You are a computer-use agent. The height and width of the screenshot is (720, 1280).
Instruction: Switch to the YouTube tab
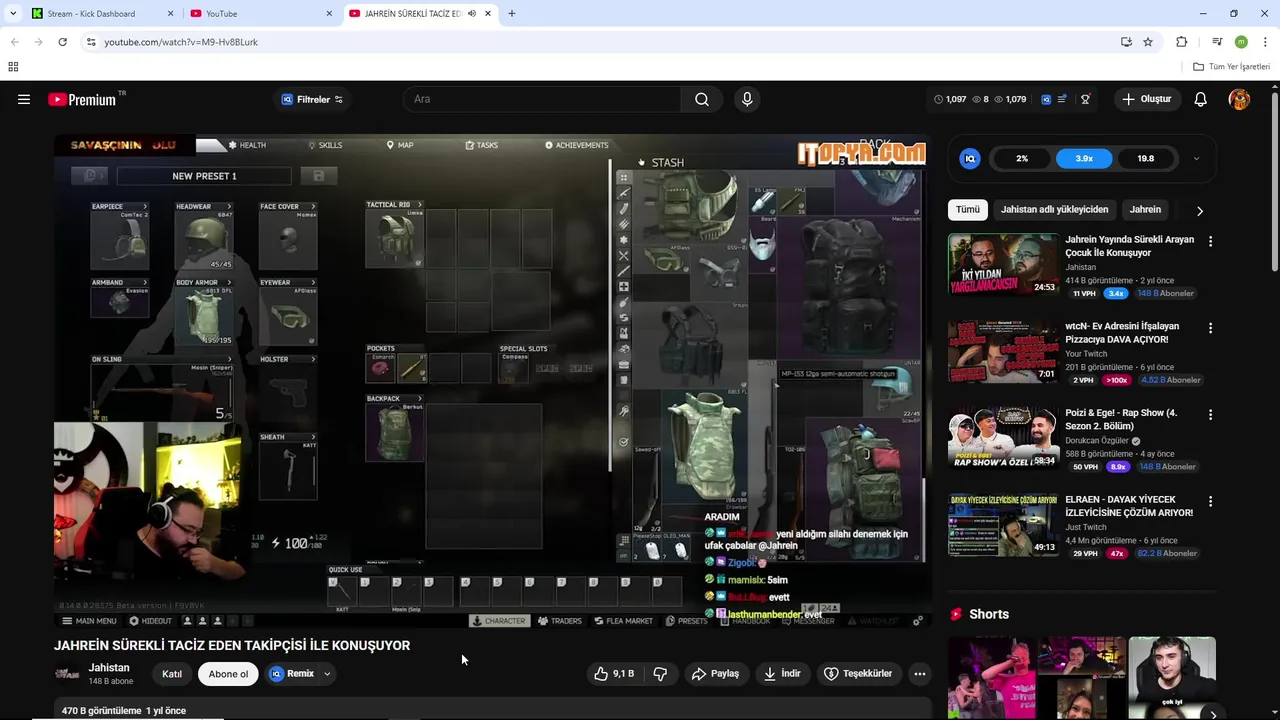click(x=262, y=14)
